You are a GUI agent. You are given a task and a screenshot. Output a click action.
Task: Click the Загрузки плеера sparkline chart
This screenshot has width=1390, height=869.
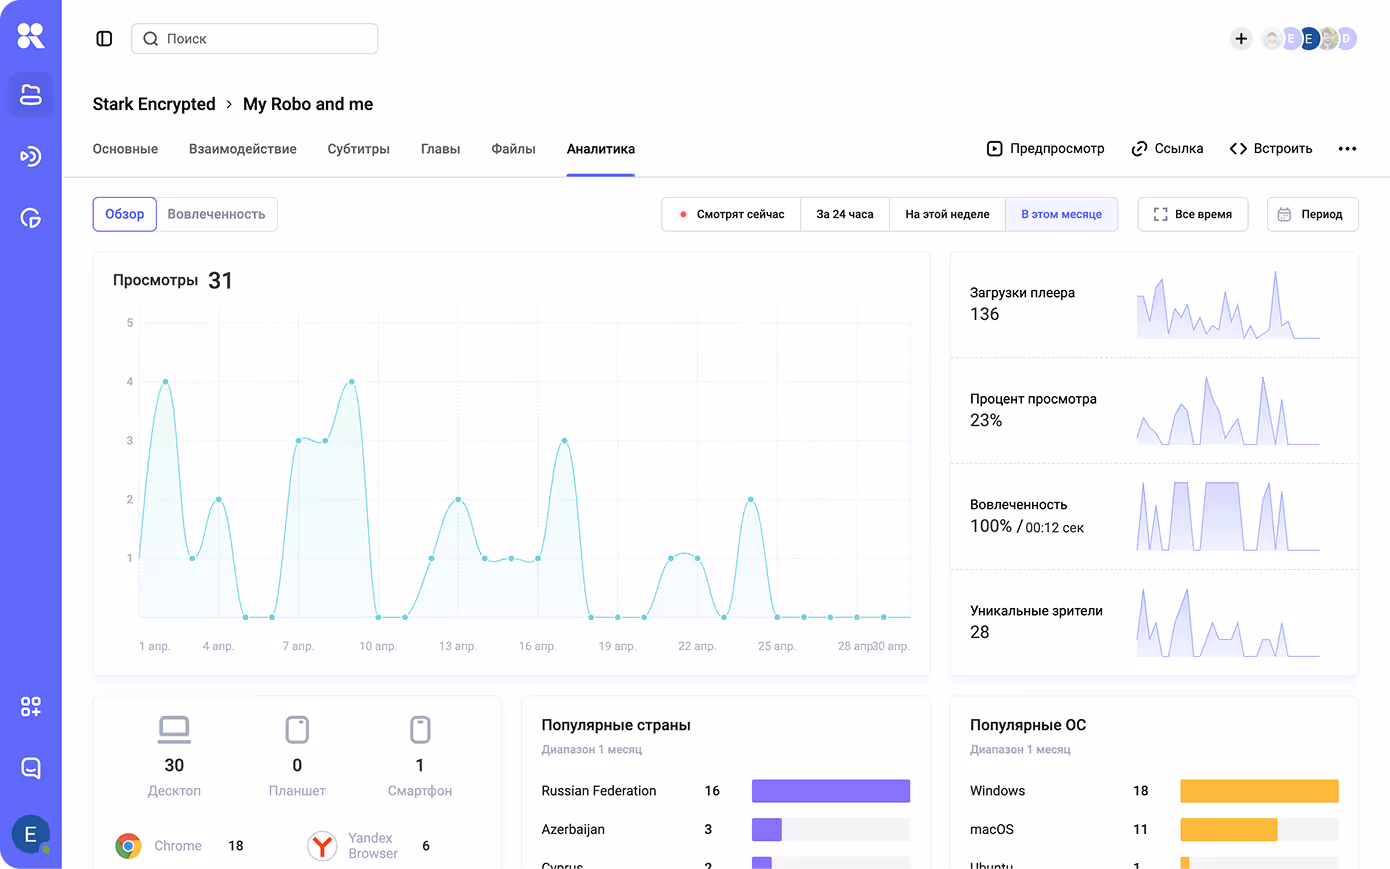pos(1228,305)
